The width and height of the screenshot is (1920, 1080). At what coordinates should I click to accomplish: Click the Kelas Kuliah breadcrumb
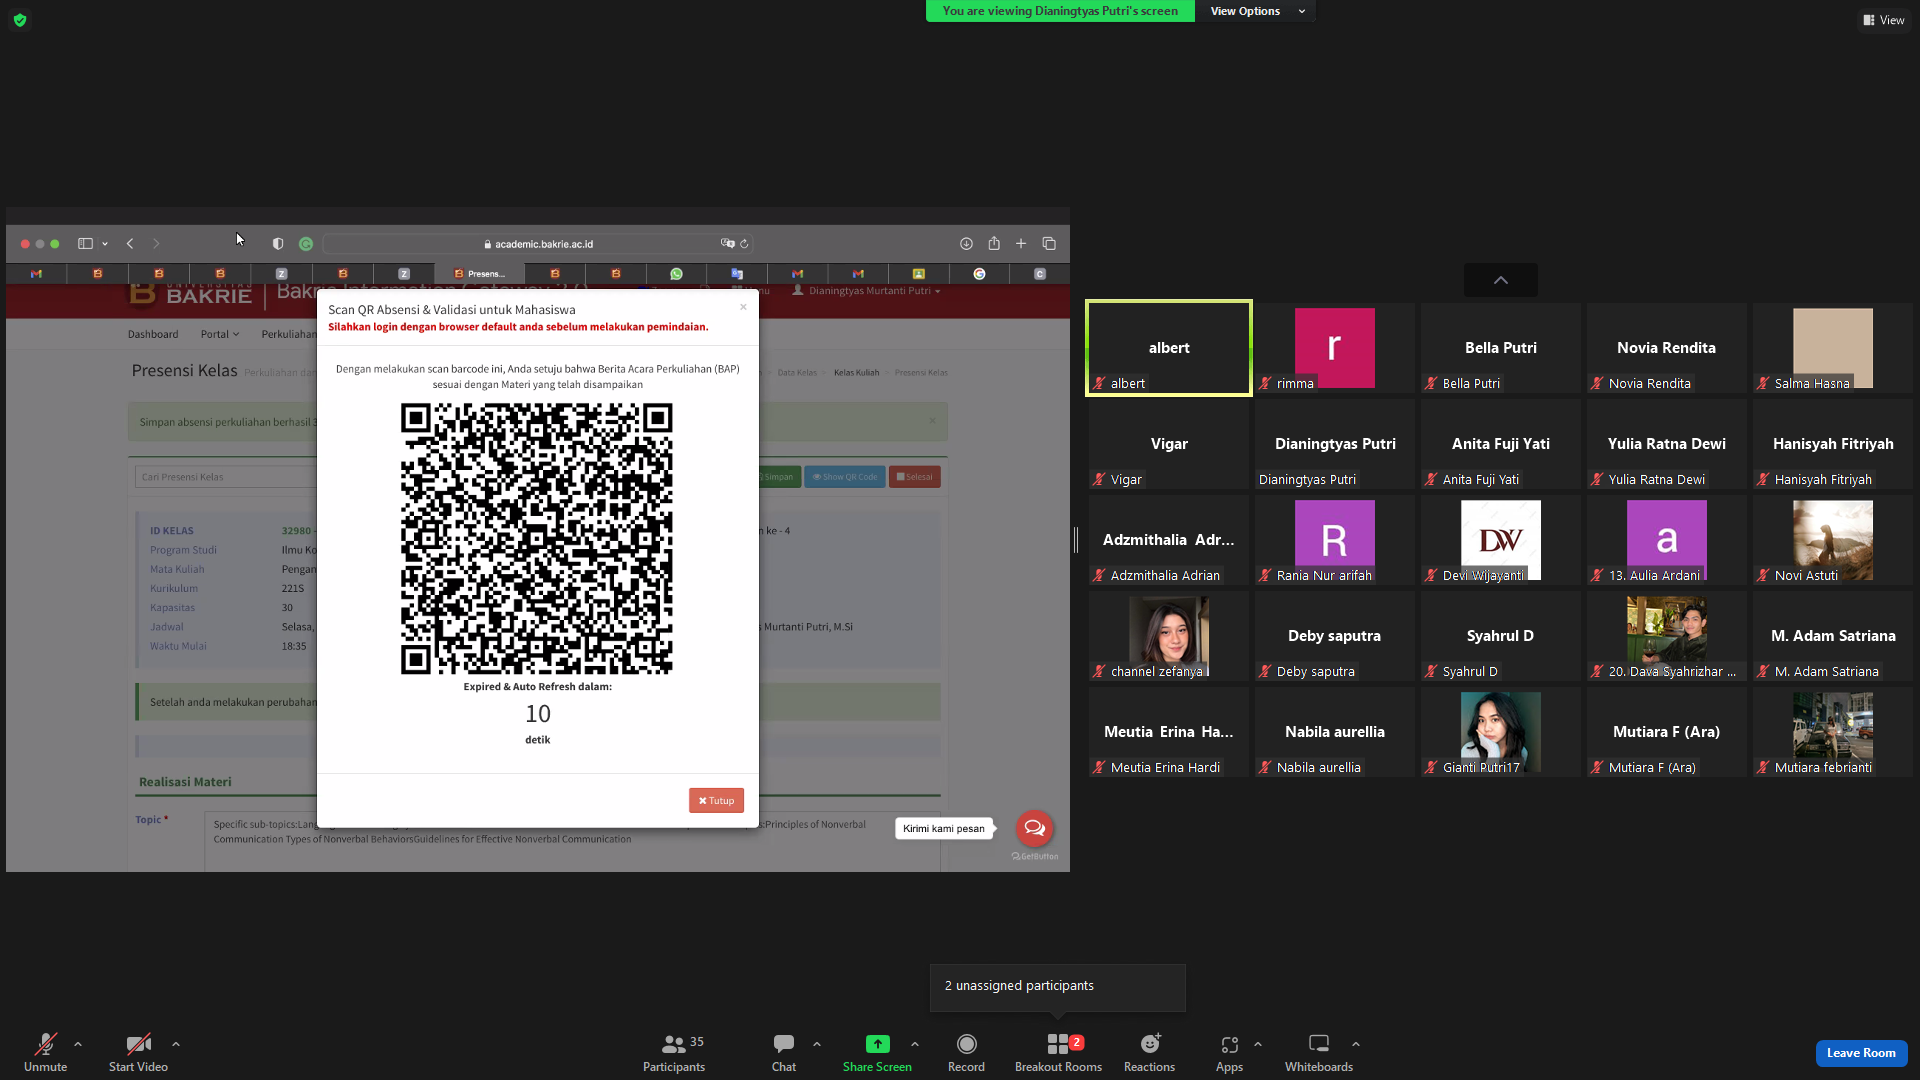click(x=856, y=373)
